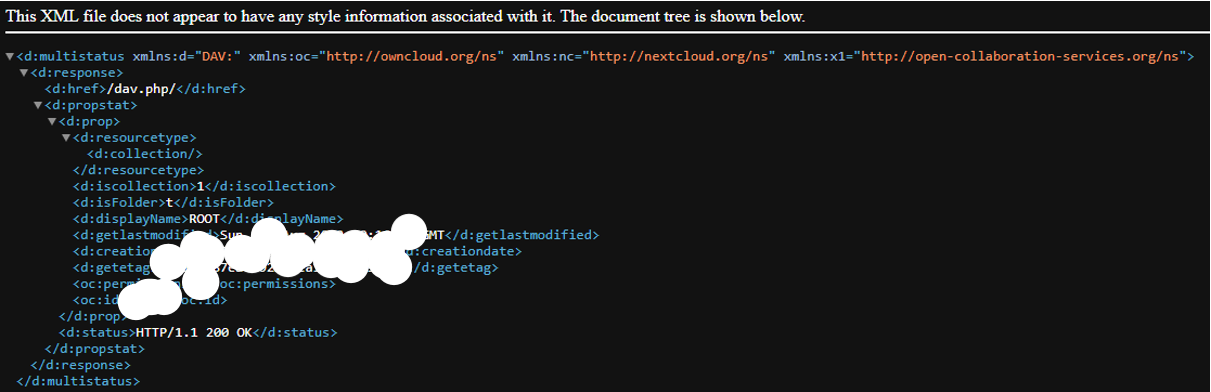
Task: Click the d:status HTTP/1.1 200 OK line
Action: [198, 332]
